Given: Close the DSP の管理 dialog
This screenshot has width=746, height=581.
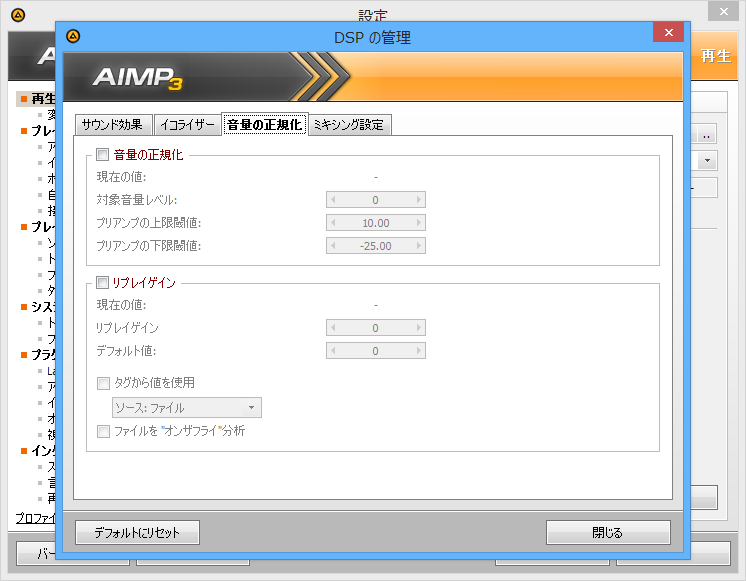Looking at the screenshot, I should (x=668, y=32).
